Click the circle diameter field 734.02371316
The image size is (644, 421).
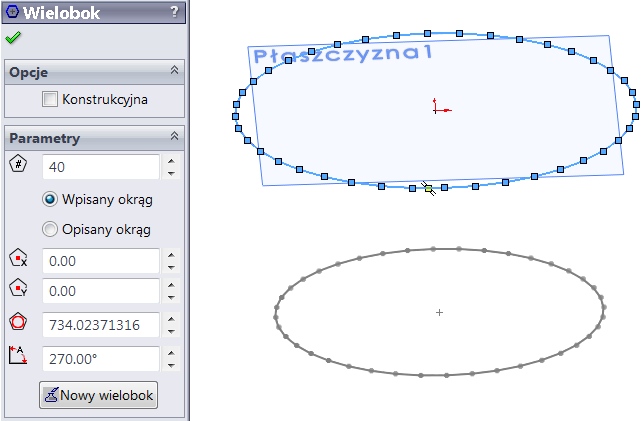tap(101, 325)
